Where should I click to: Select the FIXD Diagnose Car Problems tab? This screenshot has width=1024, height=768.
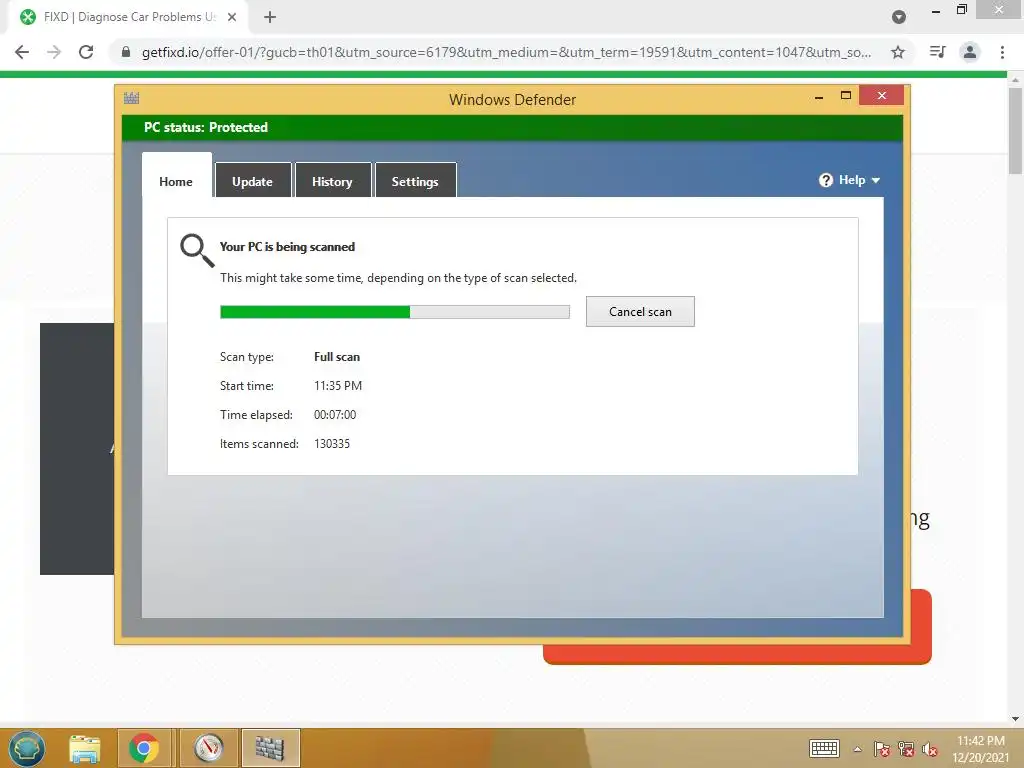click(x=129, y=17)
